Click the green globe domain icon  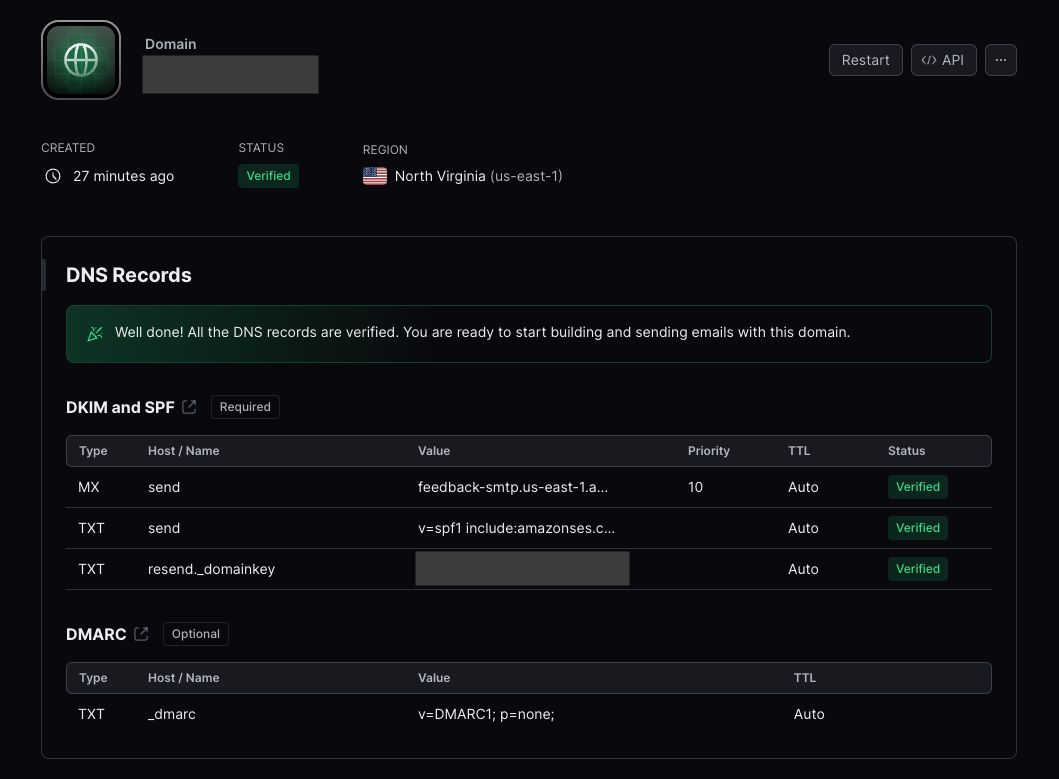click(x=80, y=60)
